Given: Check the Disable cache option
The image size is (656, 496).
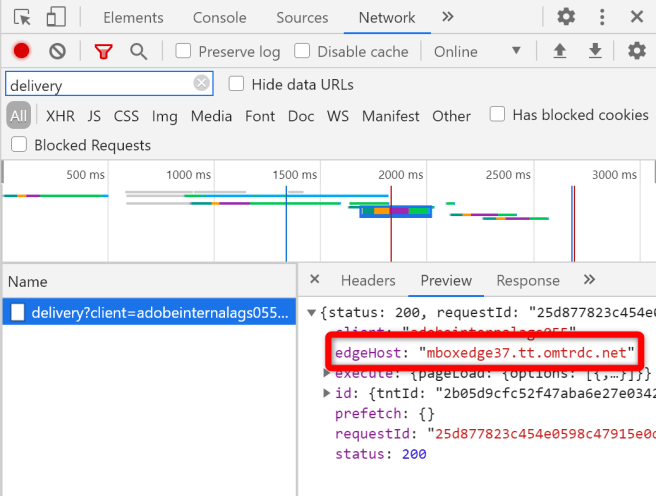Looking at the screenshot, I should pyautogui.click(x=301, y=51).
